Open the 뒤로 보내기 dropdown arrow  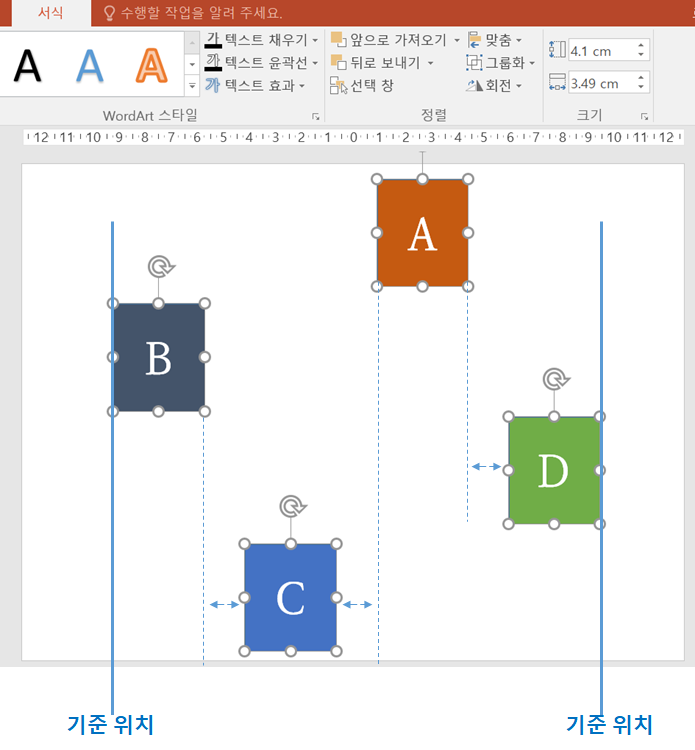click(430, 63)
